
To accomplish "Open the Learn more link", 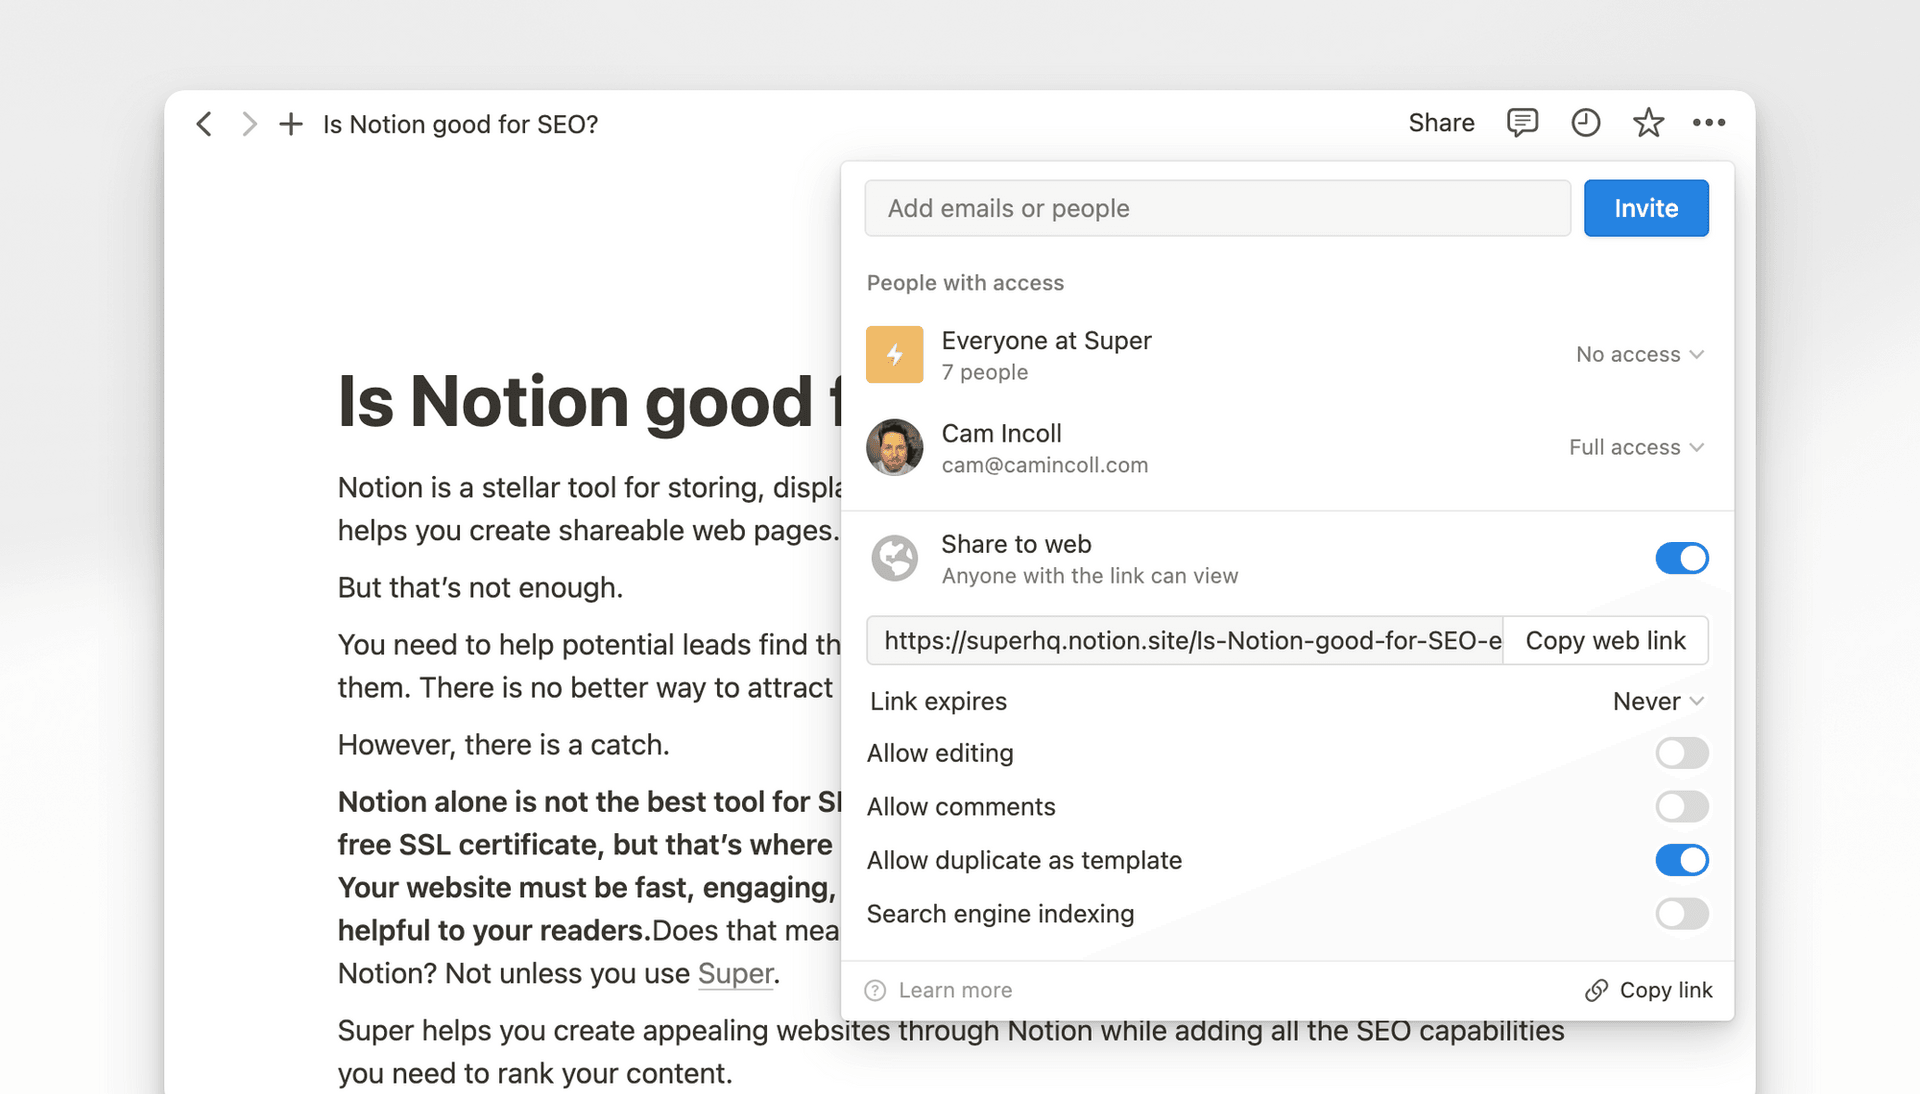I will point(955,990).
